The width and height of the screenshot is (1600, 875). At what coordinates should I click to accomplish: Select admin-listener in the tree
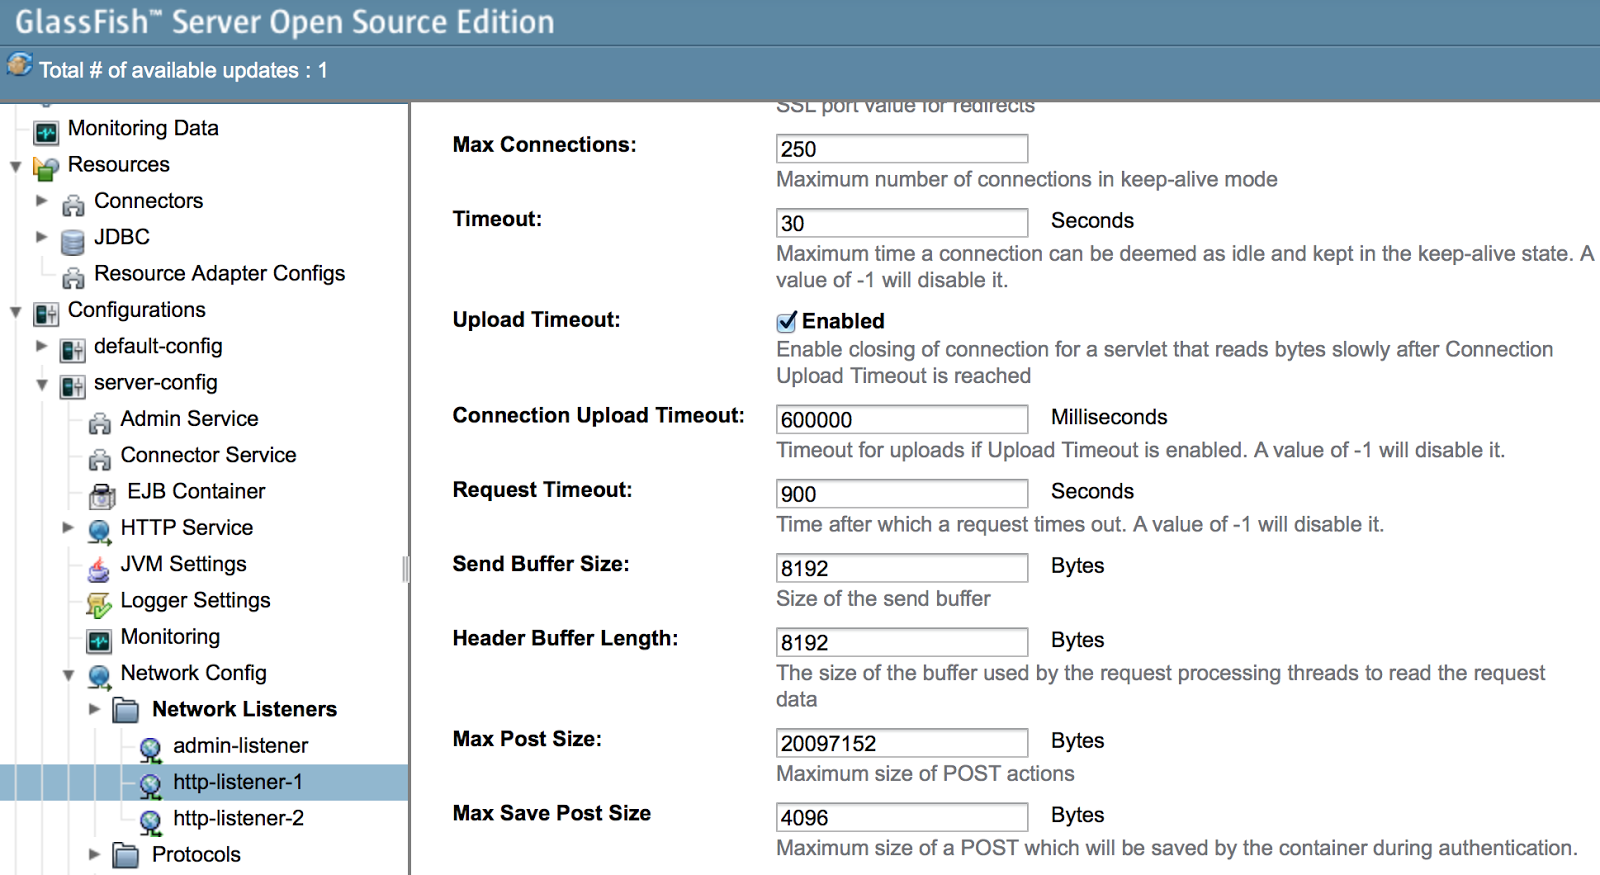(240, 745)
